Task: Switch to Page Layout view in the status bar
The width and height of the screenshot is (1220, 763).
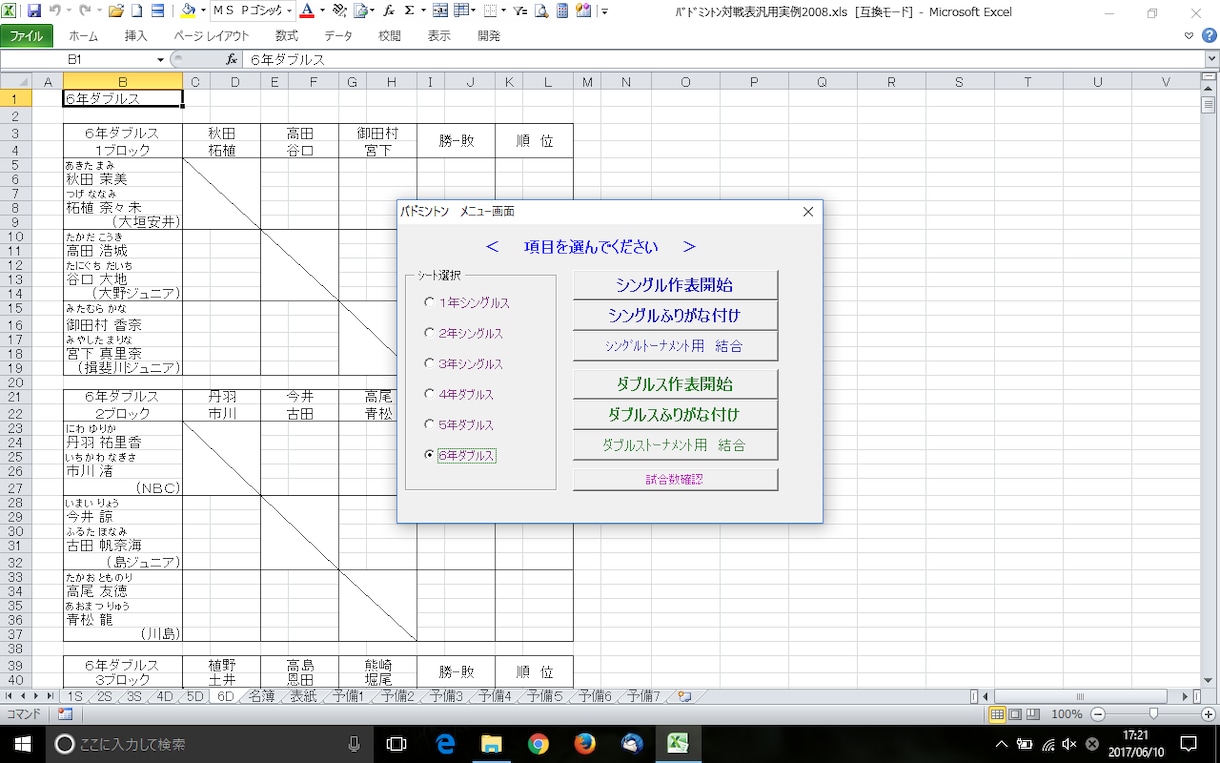Action: [x=1014, y=714]
